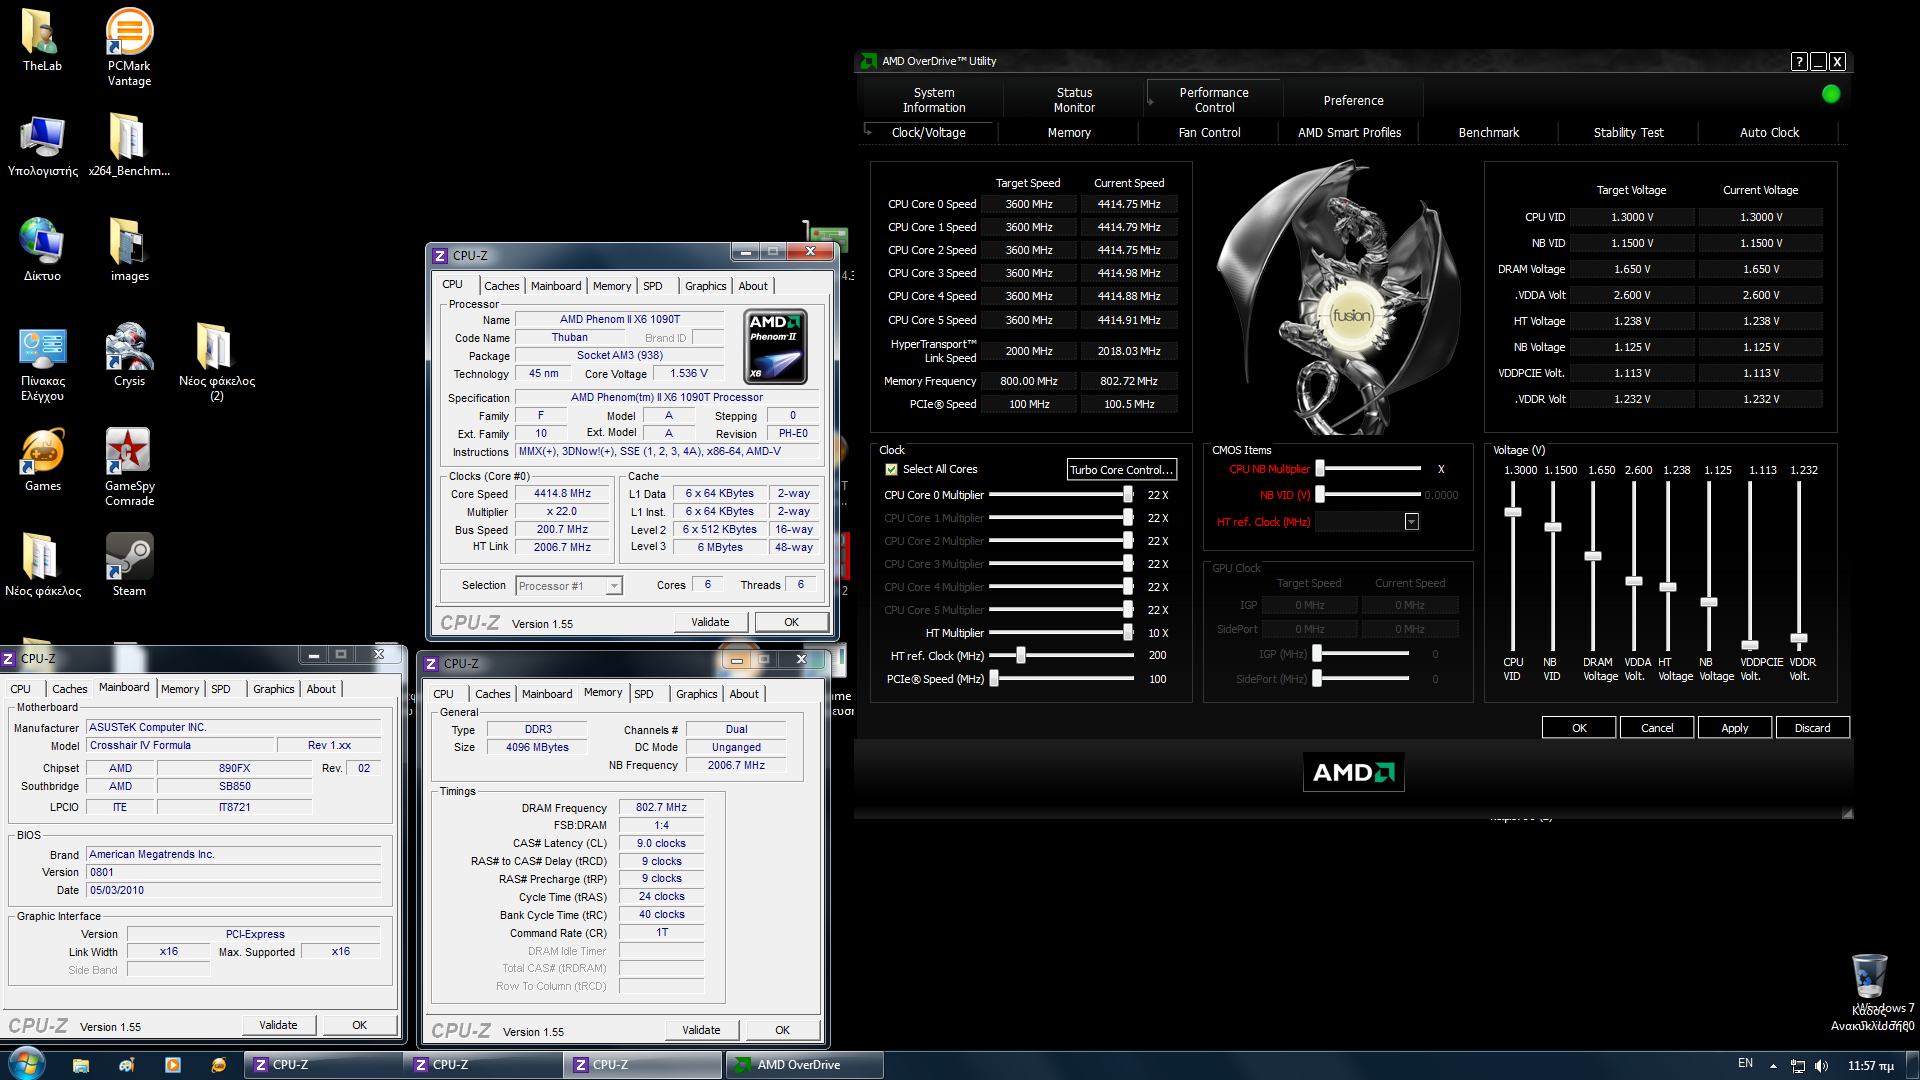
Task: Adjust the DRAM Voltage vertical slider
Action: tap(1593, 556)
